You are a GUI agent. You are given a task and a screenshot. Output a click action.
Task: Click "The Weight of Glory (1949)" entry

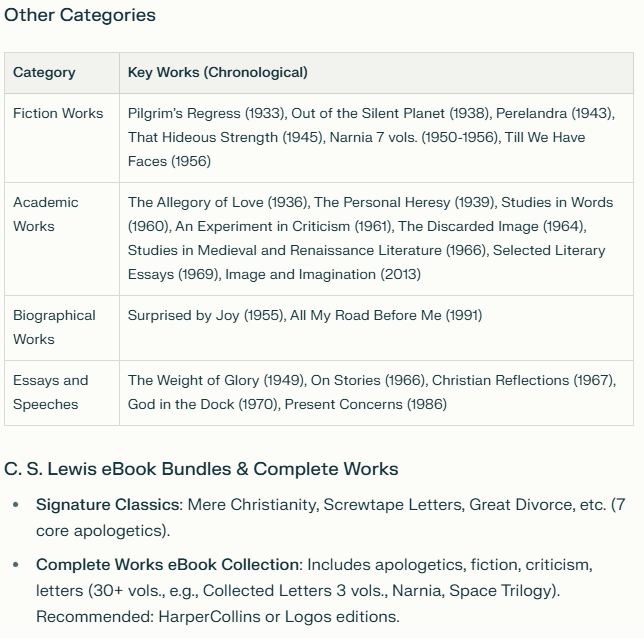[215, 380]
